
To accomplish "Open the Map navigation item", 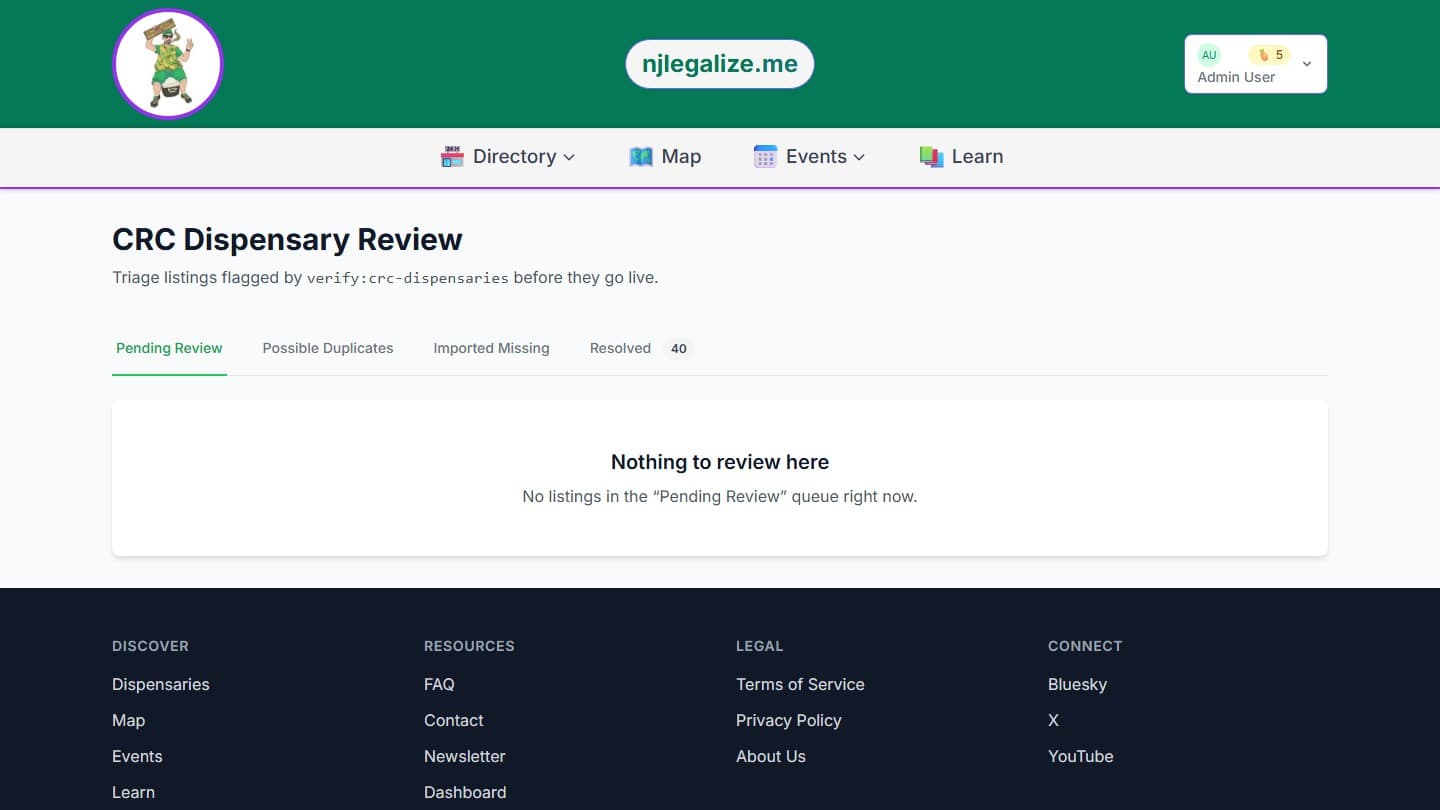I will tap(665, 156).
